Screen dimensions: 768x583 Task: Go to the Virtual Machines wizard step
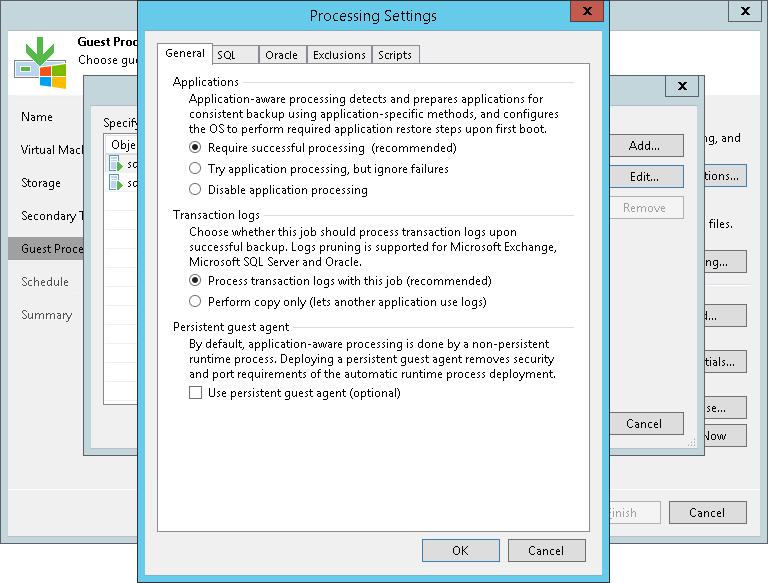pyautogui.click(x=51, y=150)
